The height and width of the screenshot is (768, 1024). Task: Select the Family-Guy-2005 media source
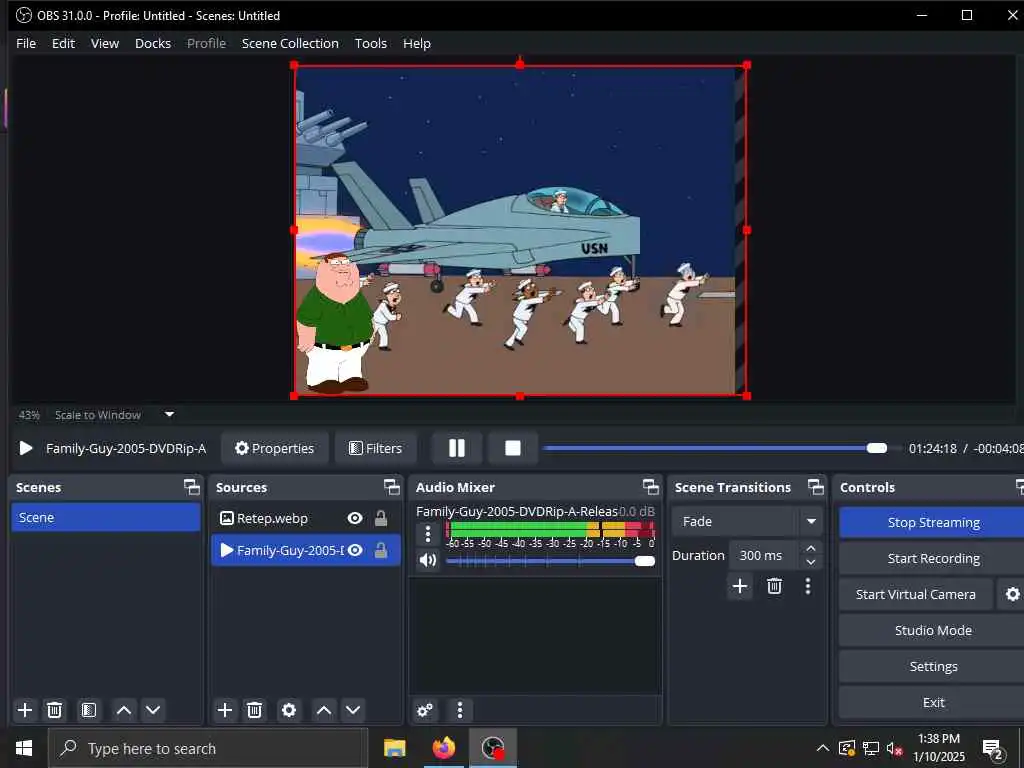click(x=306, y=550)
